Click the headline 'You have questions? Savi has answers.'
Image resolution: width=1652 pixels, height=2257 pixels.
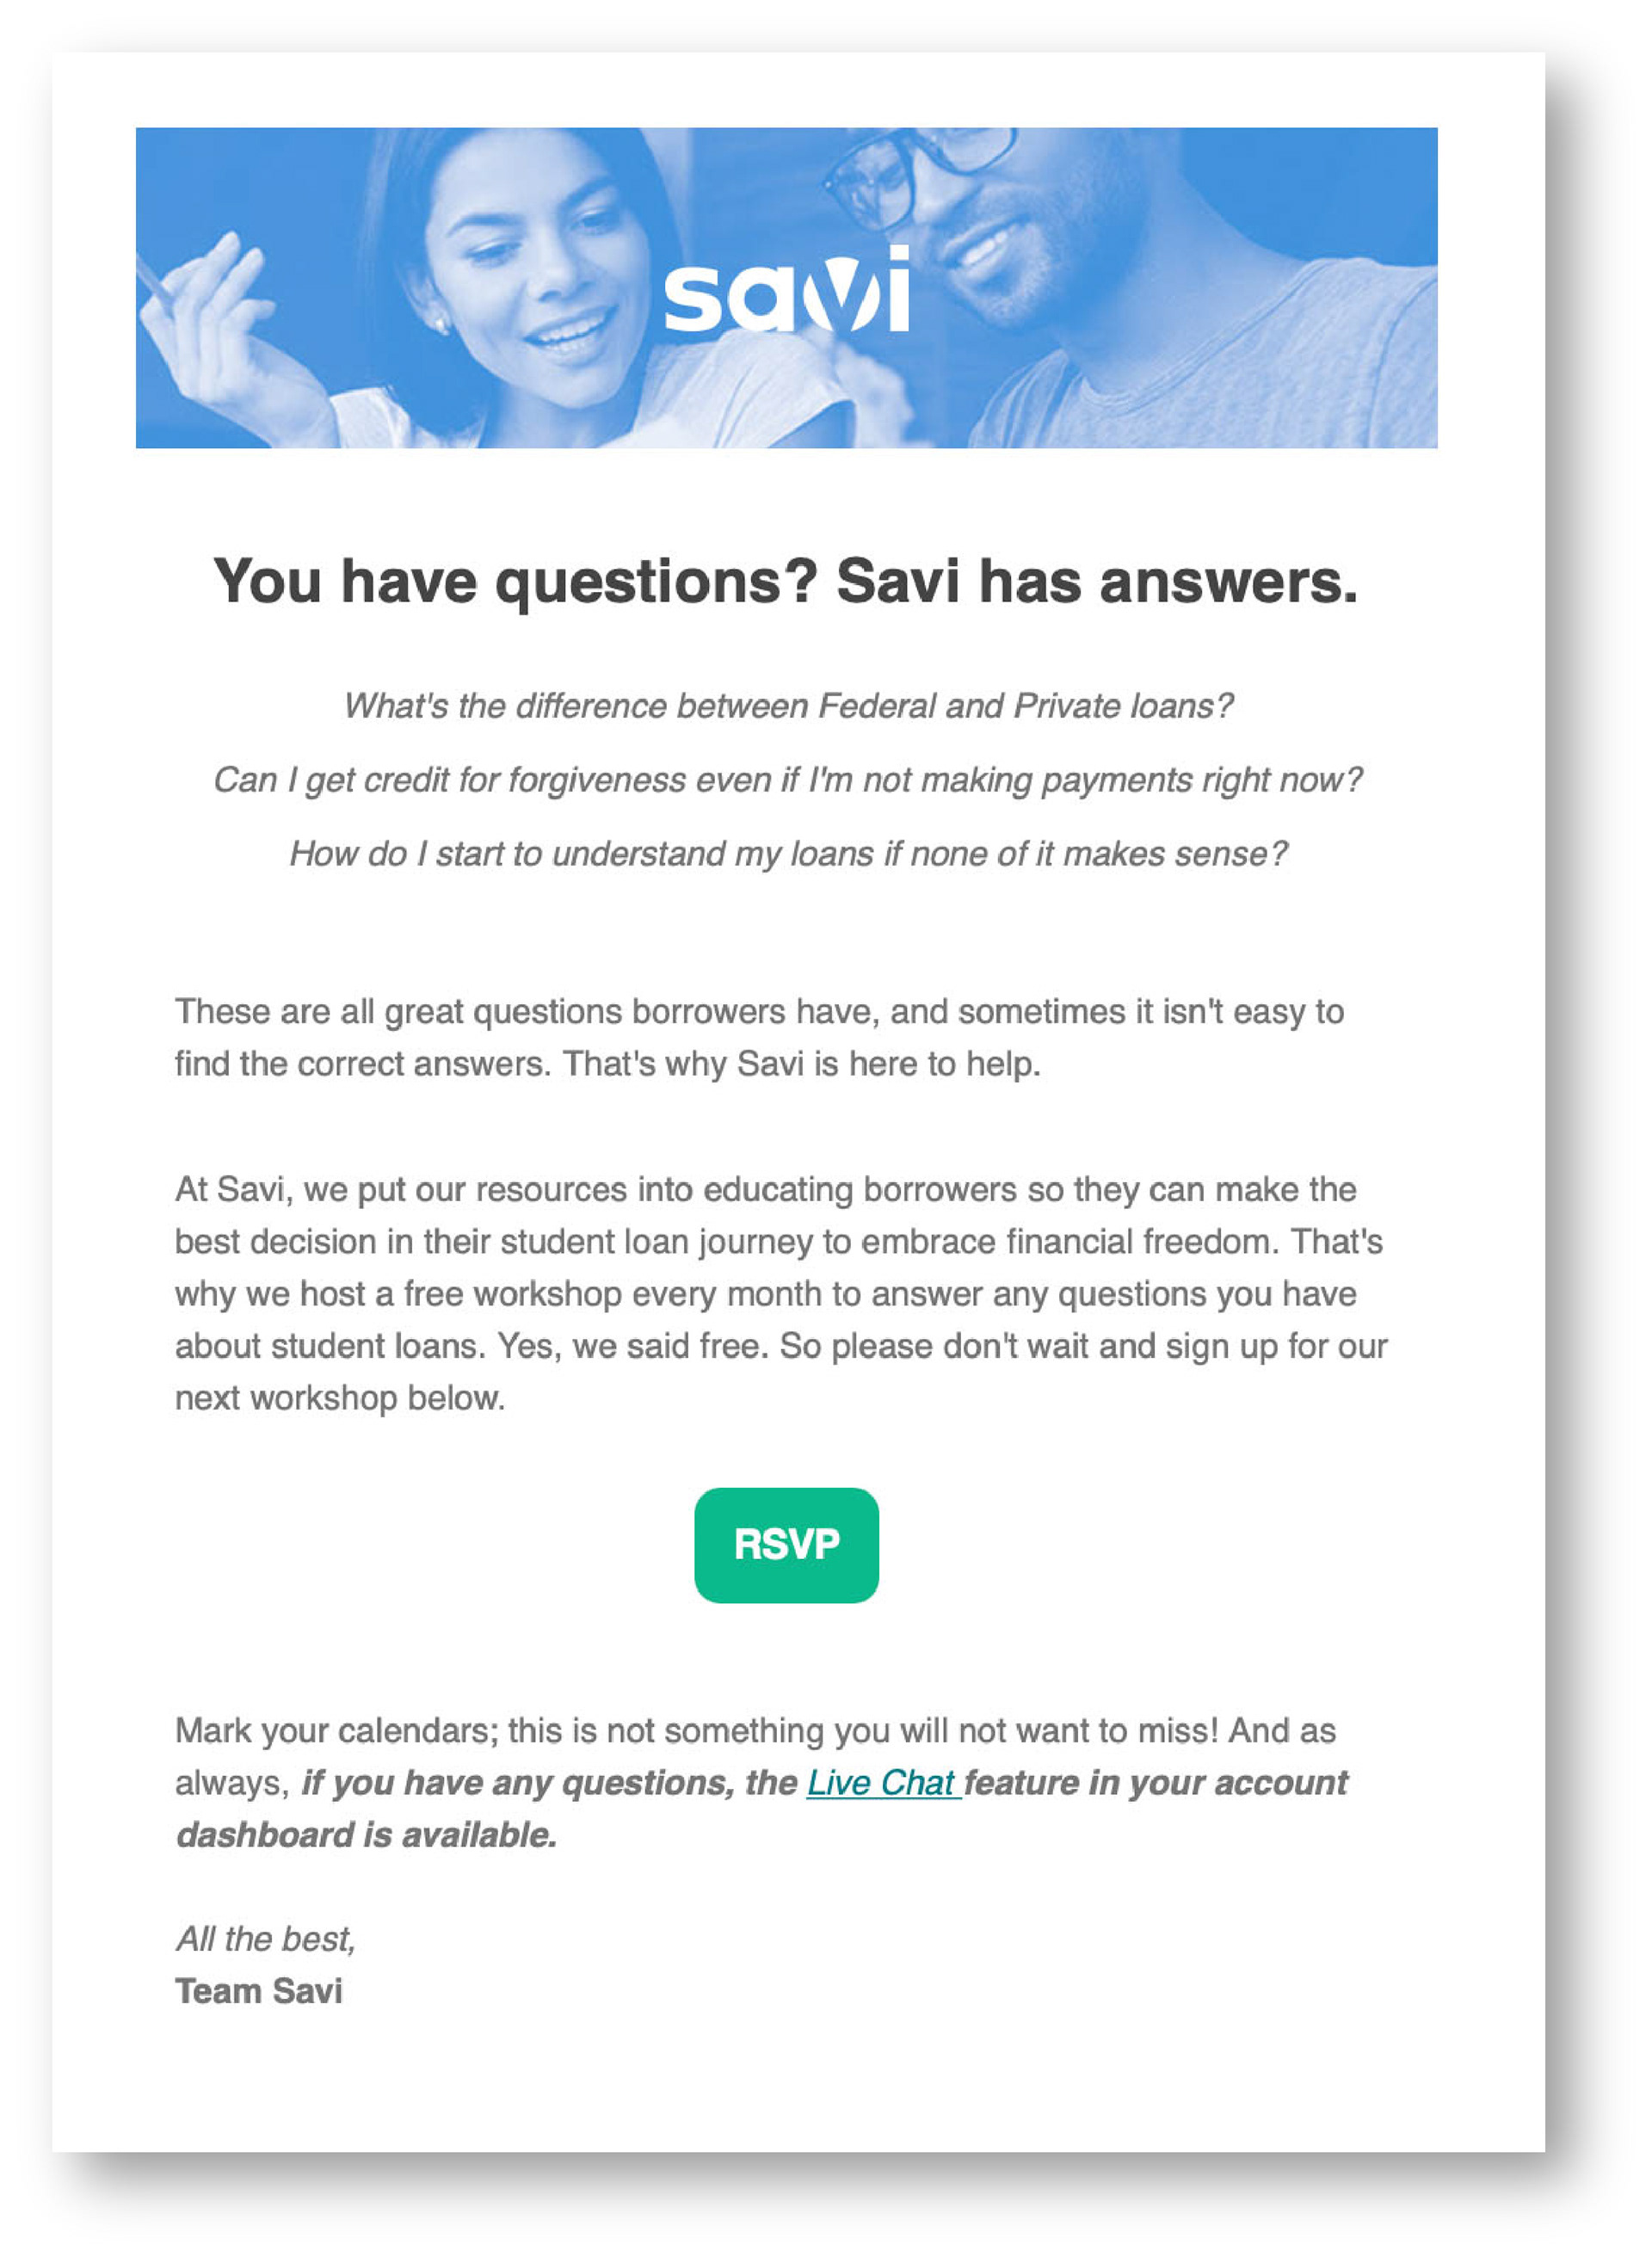click(786, 581)
